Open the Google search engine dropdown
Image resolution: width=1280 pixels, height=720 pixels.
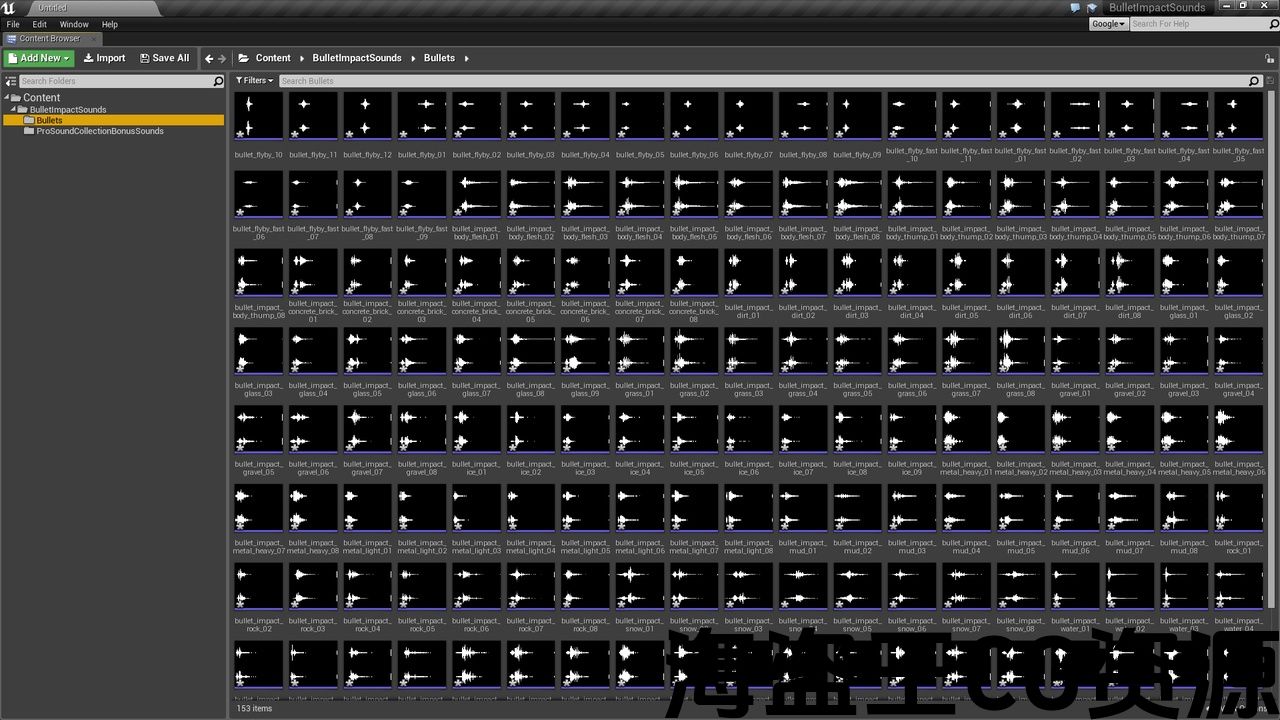(1108, 24)
